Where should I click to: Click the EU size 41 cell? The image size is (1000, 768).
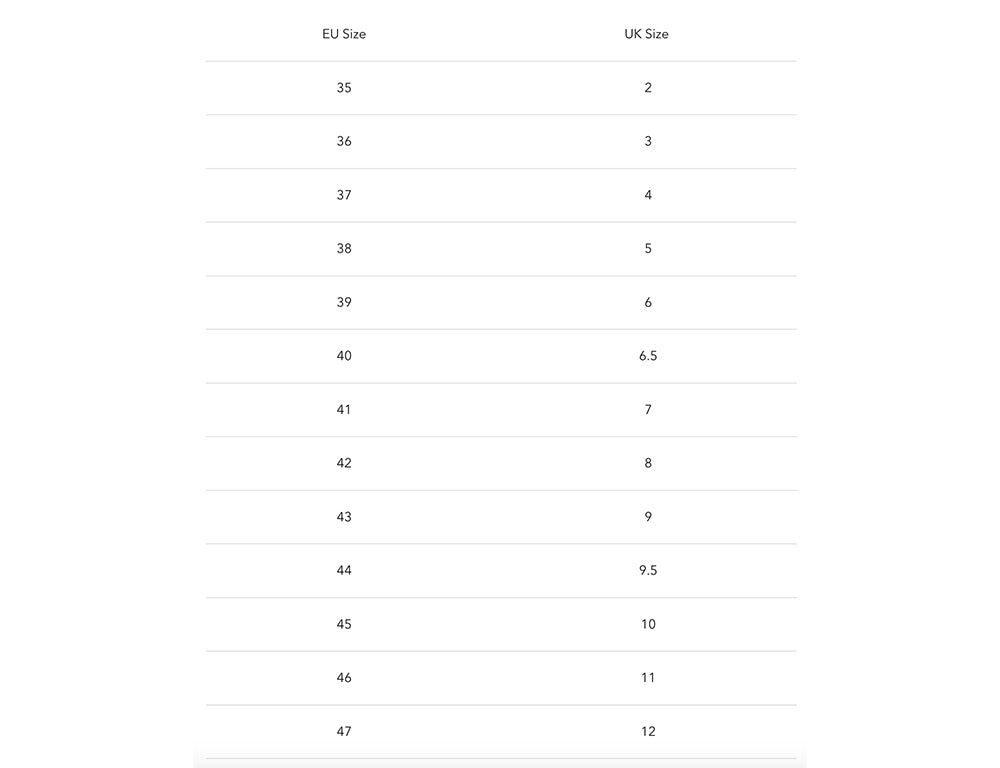(344, 409)
